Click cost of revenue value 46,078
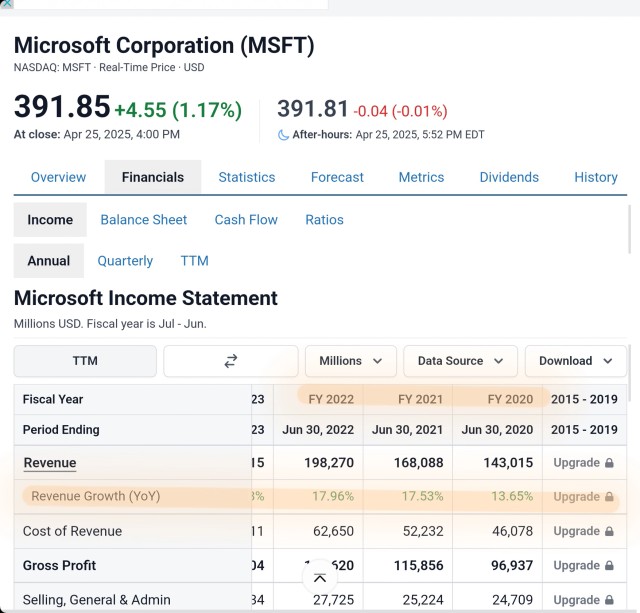This screenshot has width=640, height=613. [x=513, y=531]
